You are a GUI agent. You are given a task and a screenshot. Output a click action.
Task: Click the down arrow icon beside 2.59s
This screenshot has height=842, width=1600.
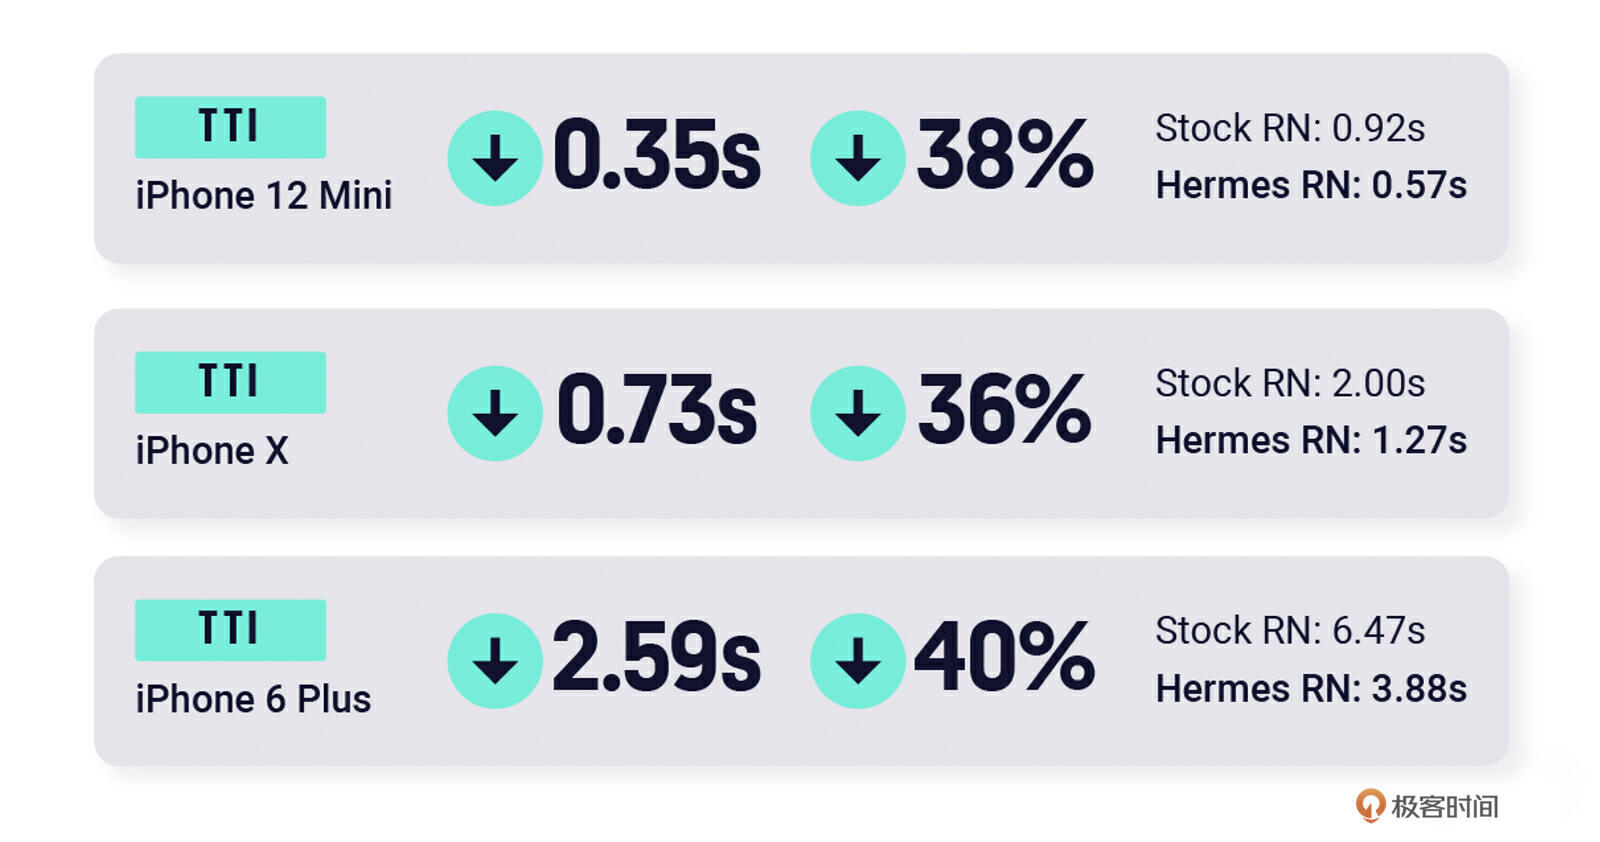coord(494,661)
